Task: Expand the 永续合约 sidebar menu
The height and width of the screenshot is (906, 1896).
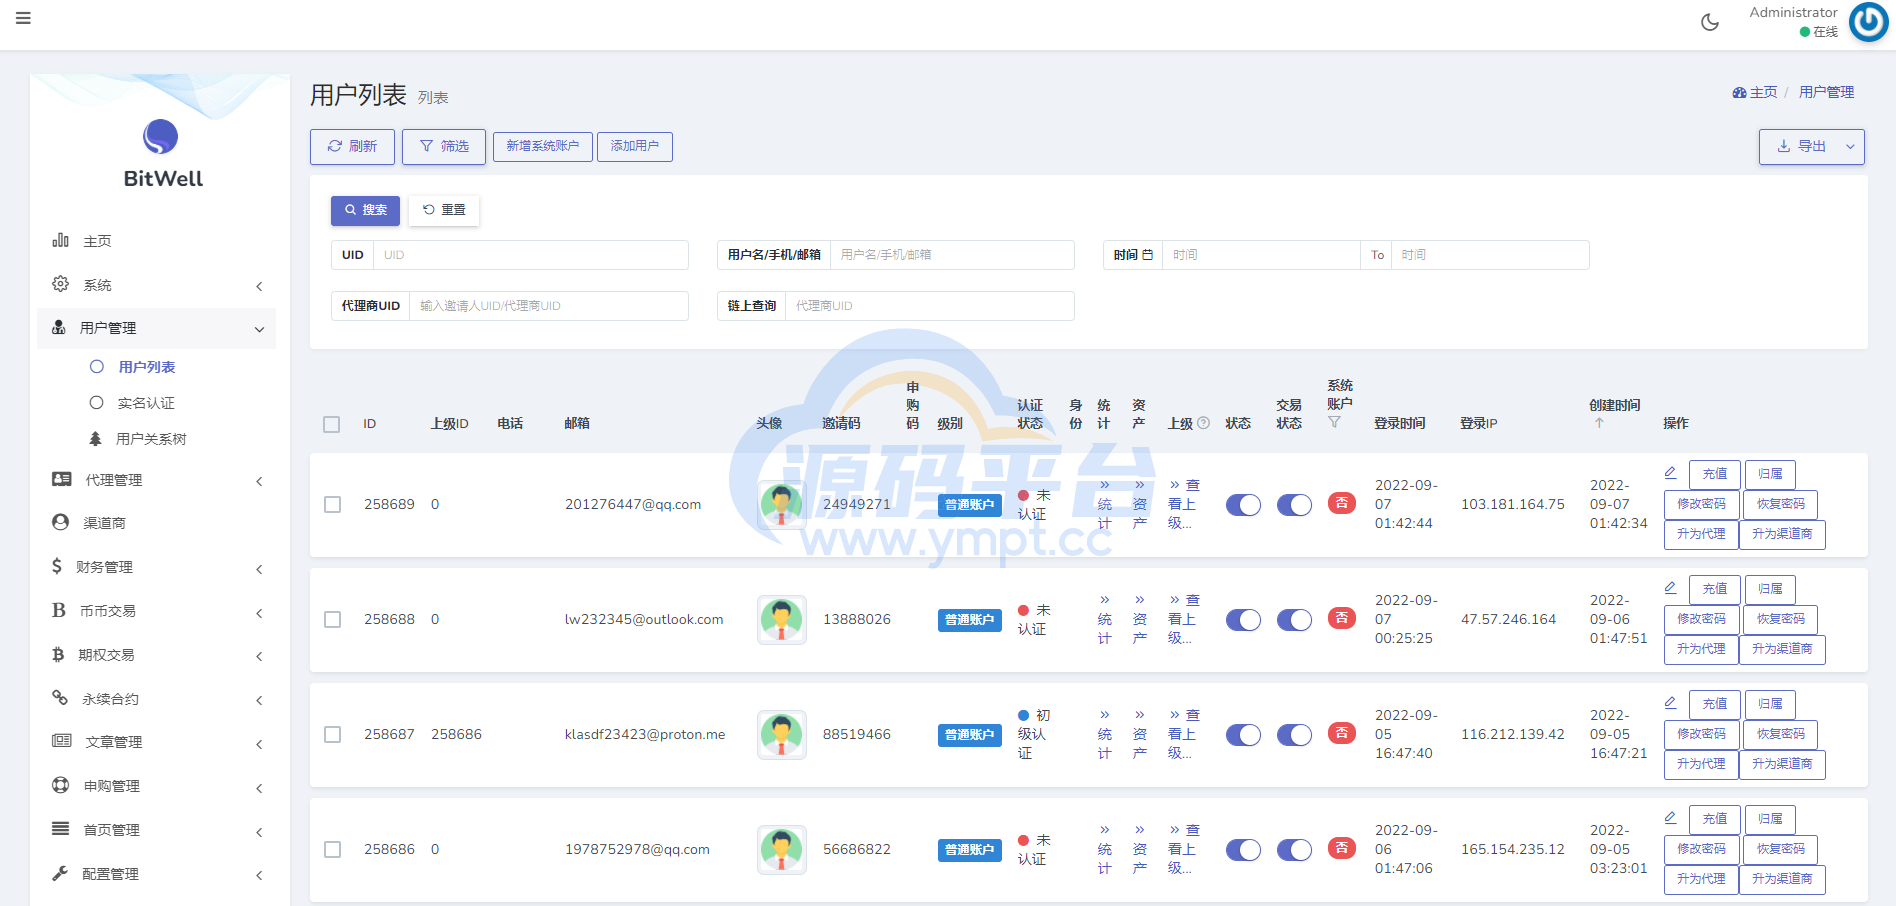Action: point(156,699)
